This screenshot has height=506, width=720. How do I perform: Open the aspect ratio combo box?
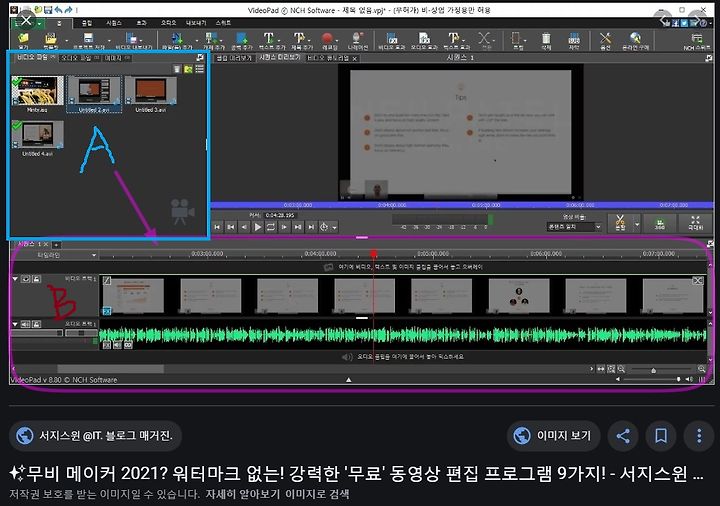[x=574, y=226]
